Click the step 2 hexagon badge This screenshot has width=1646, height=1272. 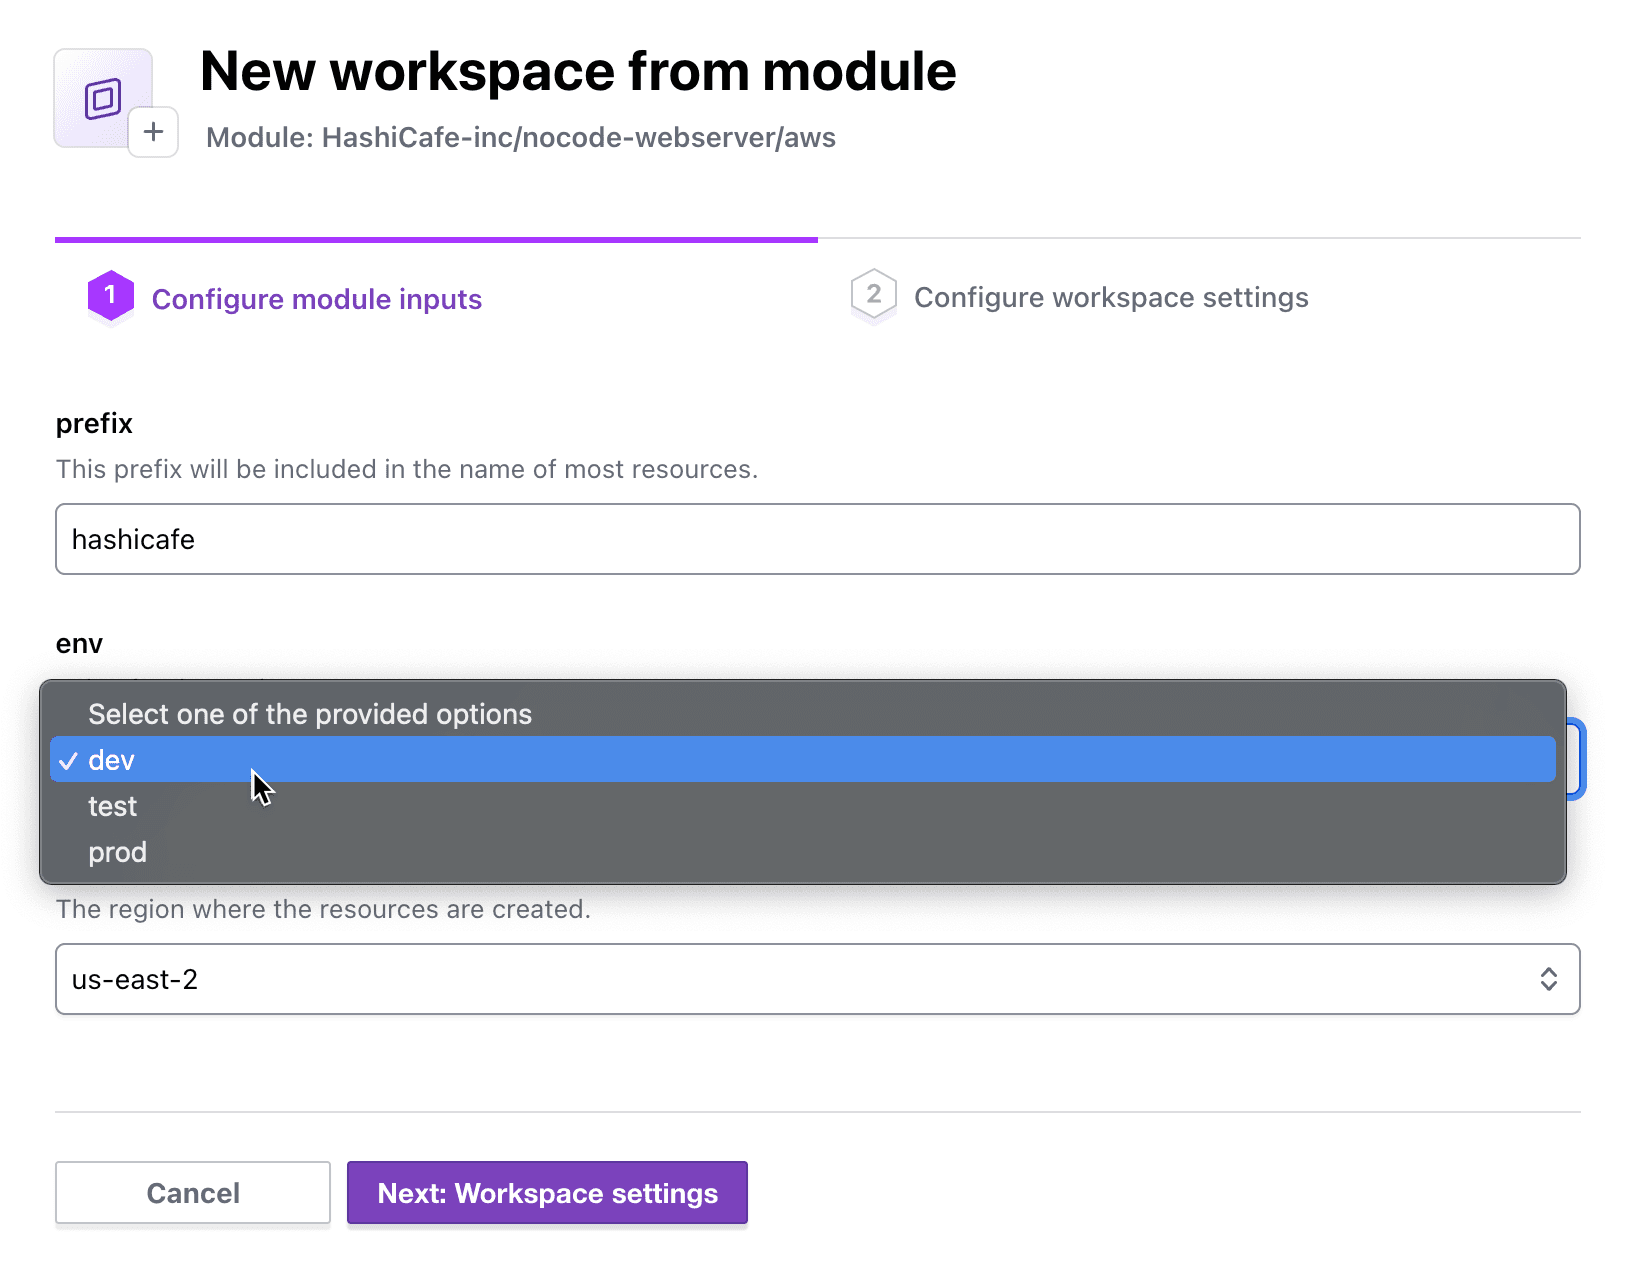(873, 295)
